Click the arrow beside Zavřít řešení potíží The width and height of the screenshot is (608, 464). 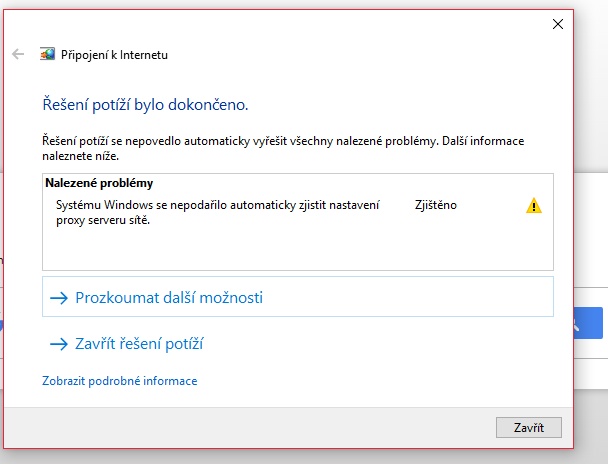(58, 344)
